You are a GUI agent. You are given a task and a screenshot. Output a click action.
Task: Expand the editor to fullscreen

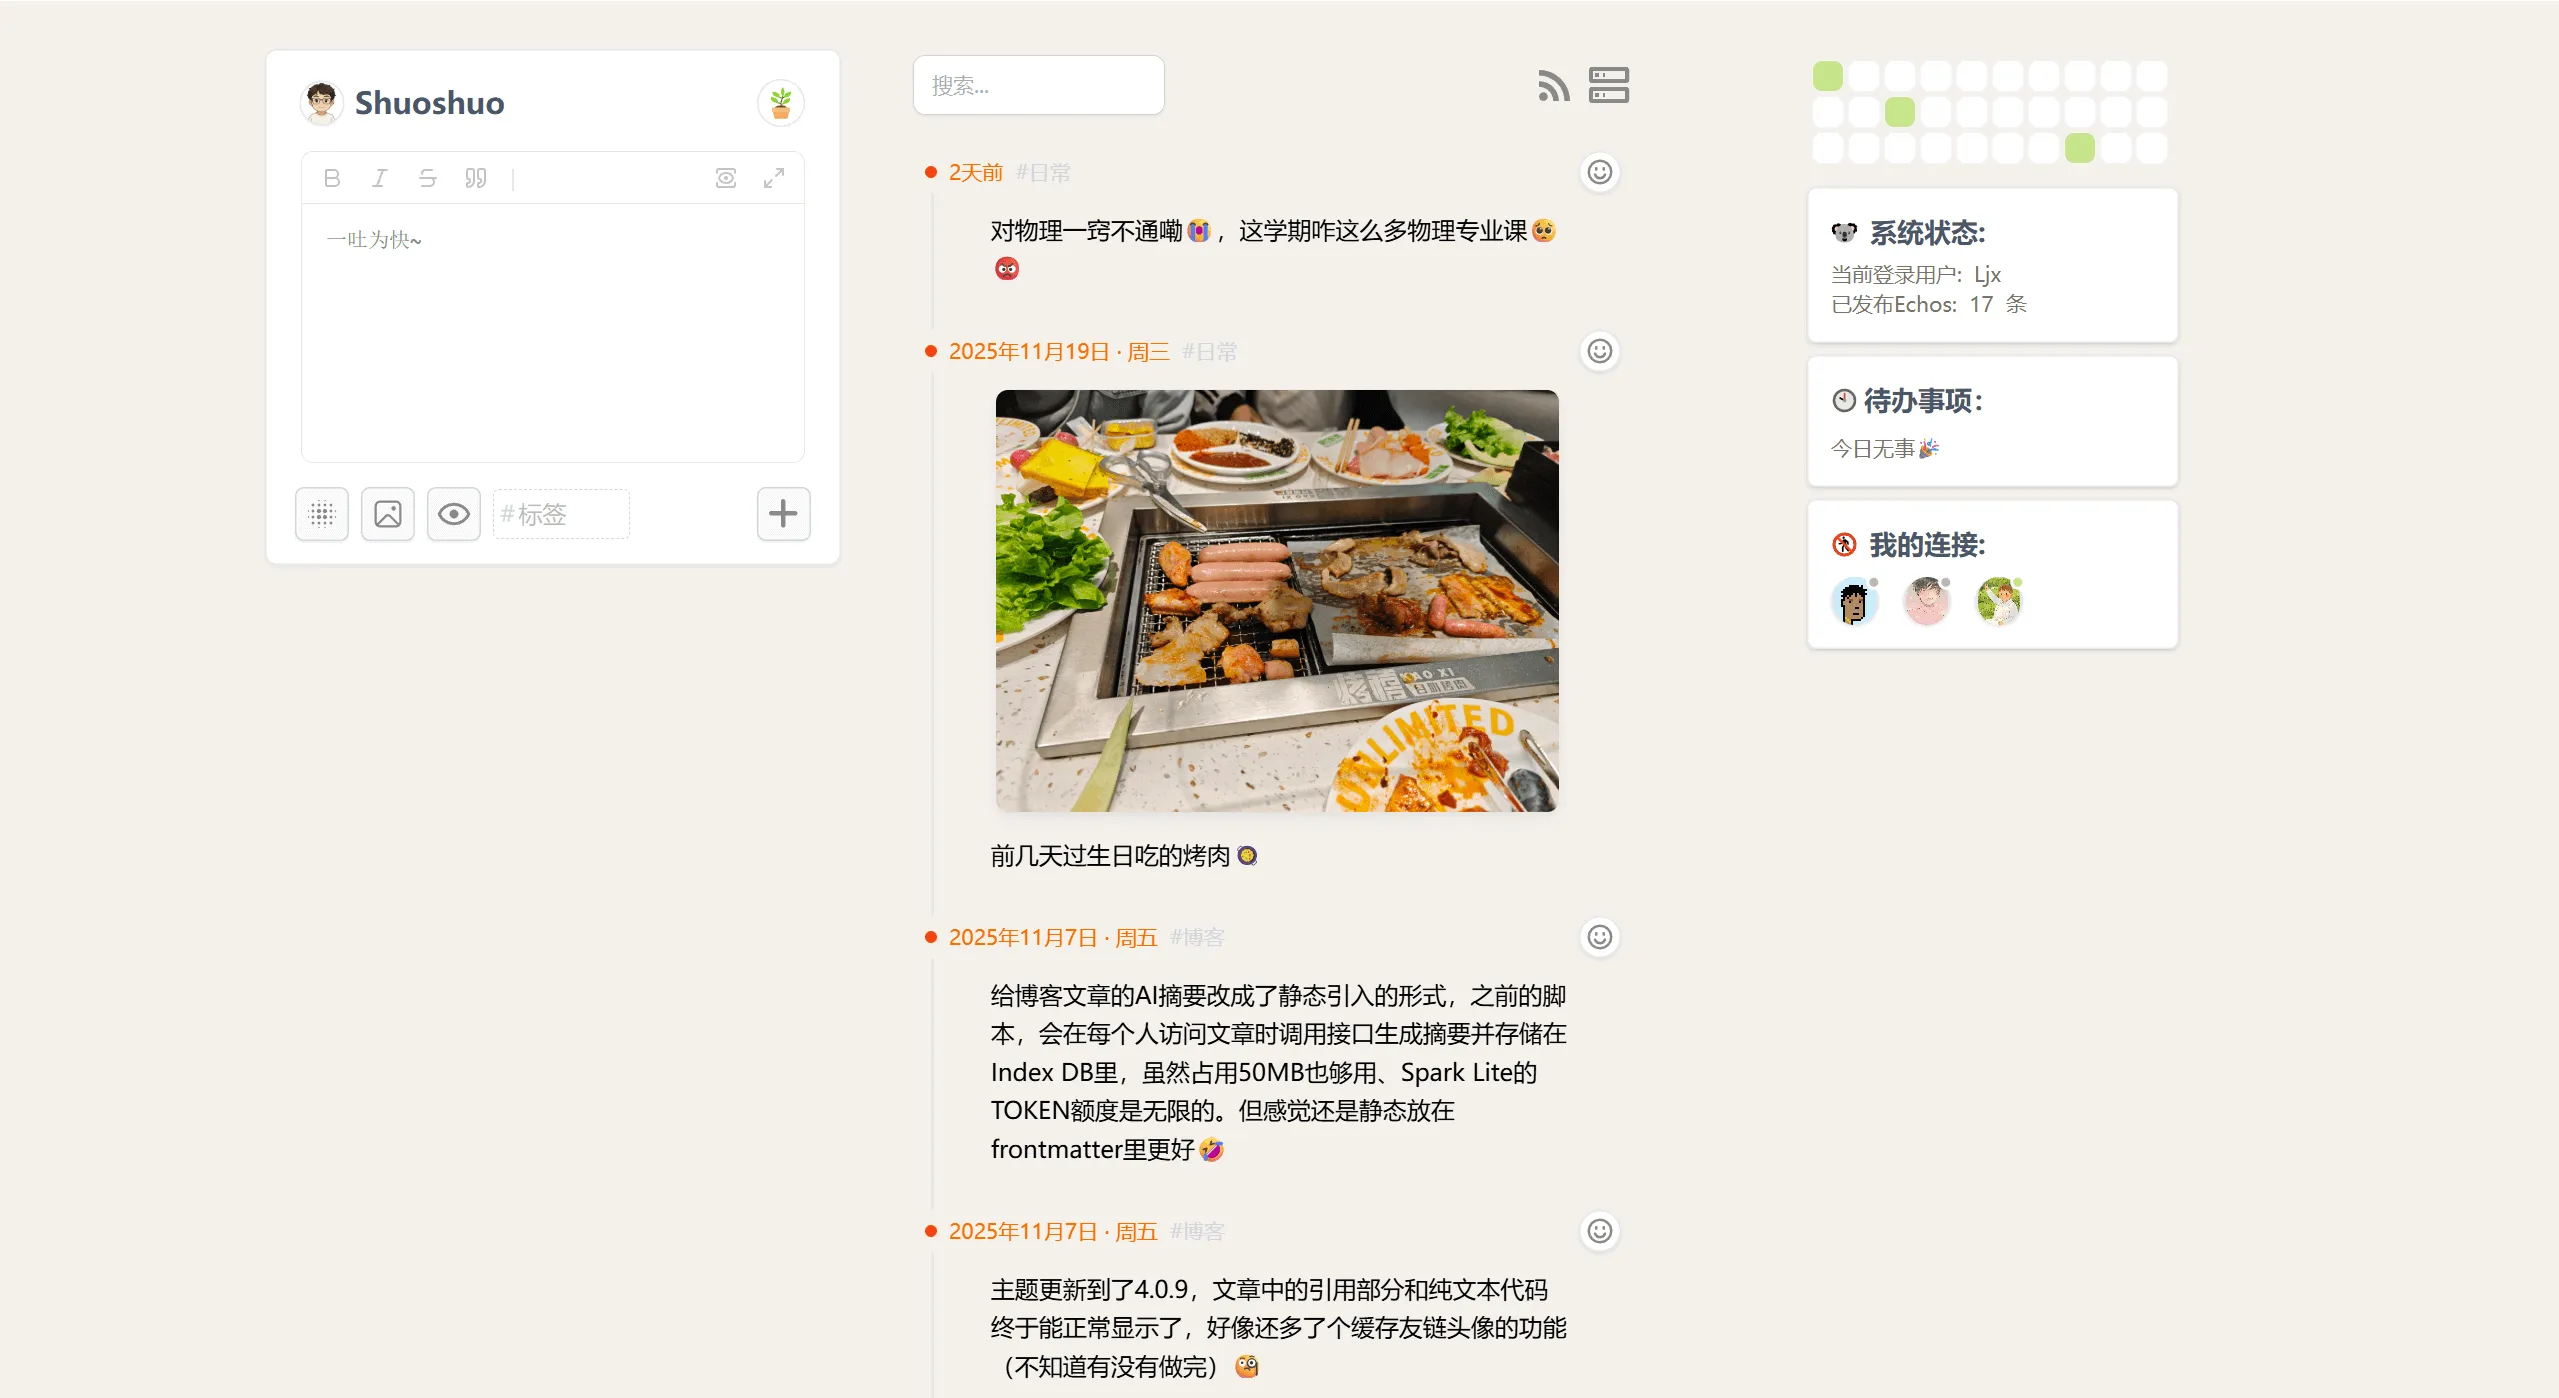[x=774, y=178]
